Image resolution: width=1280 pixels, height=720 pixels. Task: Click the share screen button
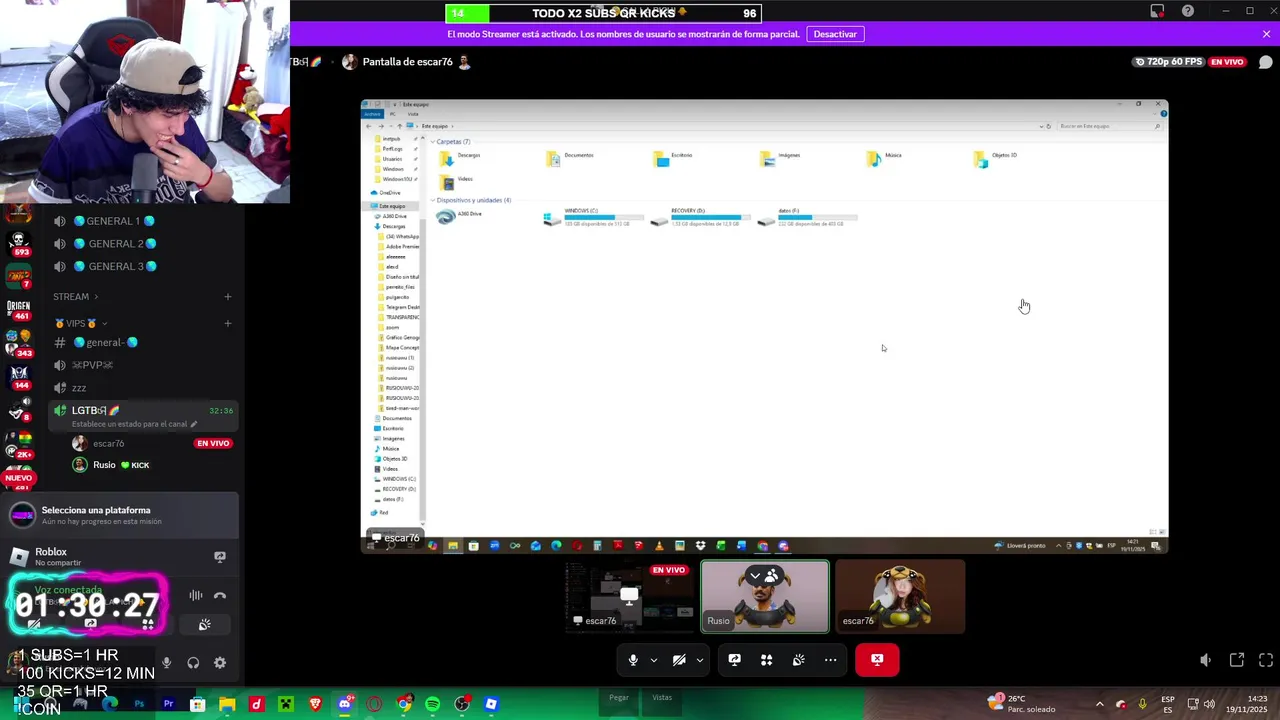734,660
